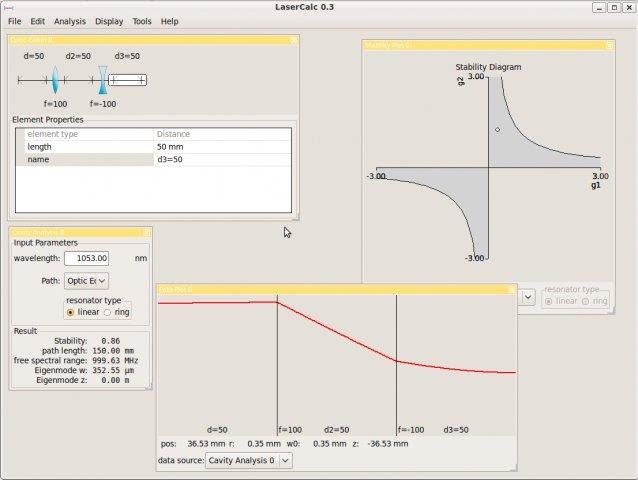
Task: Click the d3=50 distance element in editor
Action: [127, 79]
